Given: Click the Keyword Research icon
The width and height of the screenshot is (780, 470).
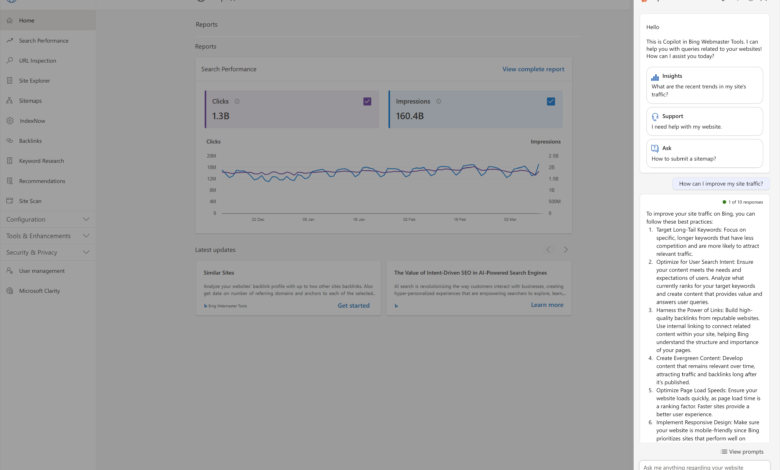Looking at the screenshot, I should pyautogui.click(x=9, y=161).
